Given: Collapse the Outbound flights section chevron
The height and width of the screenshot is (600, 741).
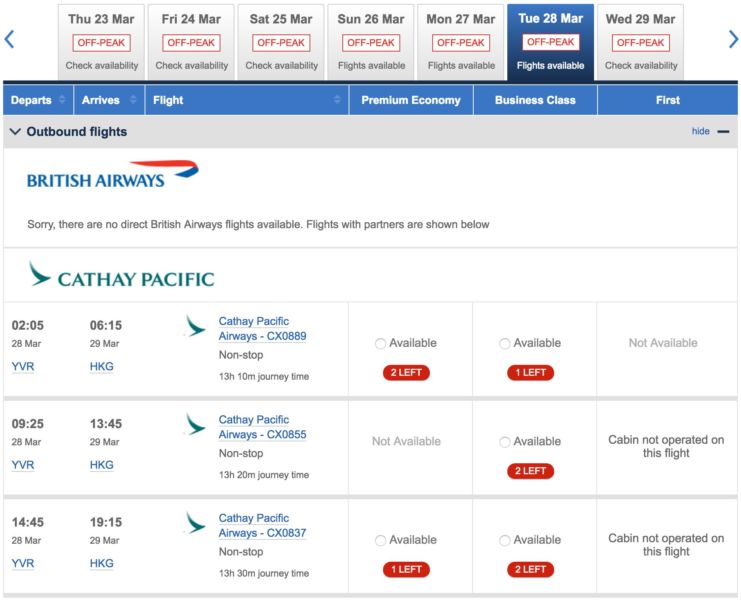Looking at the screenshot, I should 15,131.
